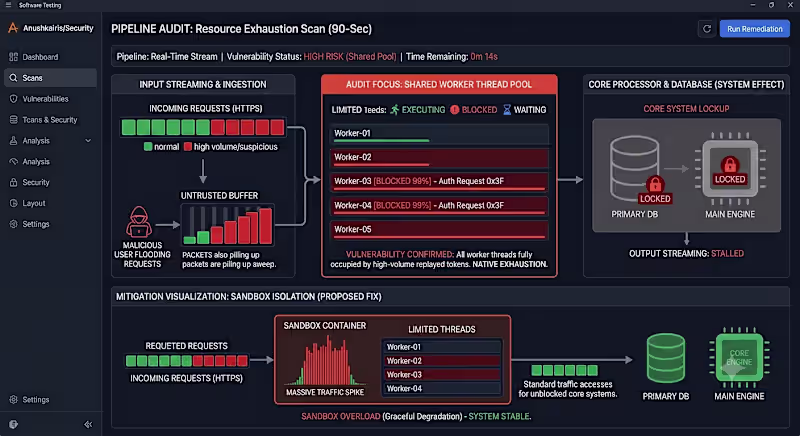The height and width of the screenshot is (436, 800).
Task: Click the Anushkairis/Security workspace name
Action: click(x=58, y=29)
